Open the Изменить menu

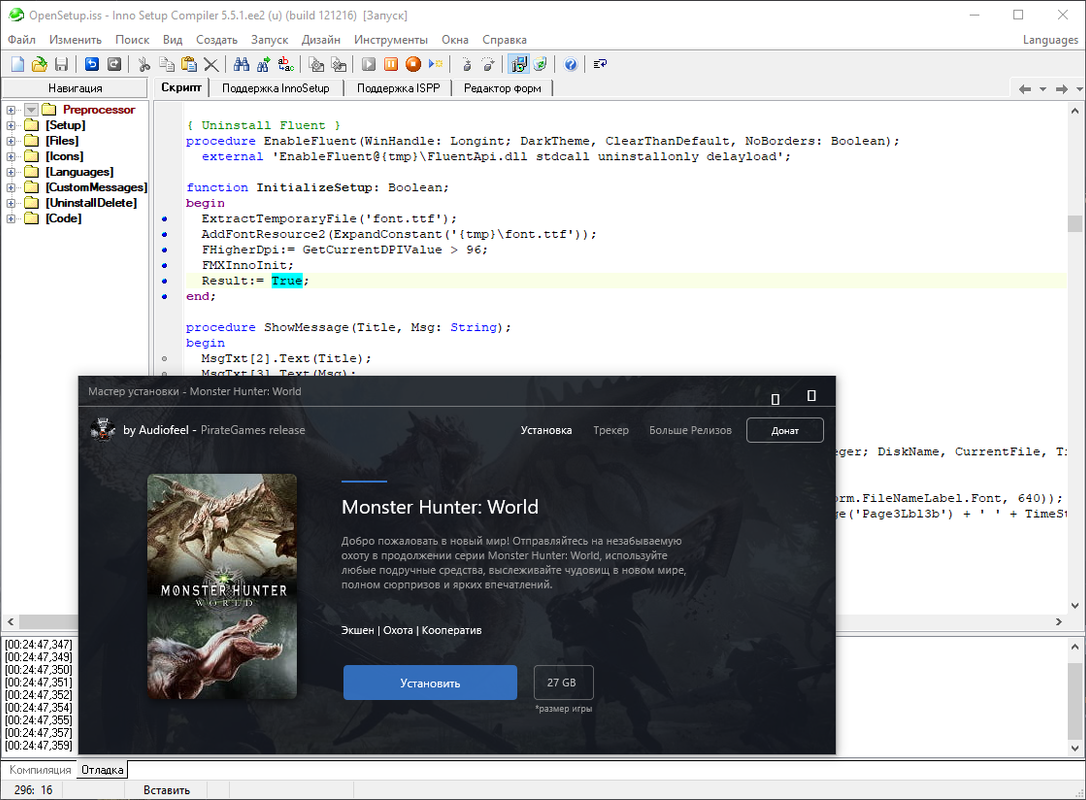[75, 39]
